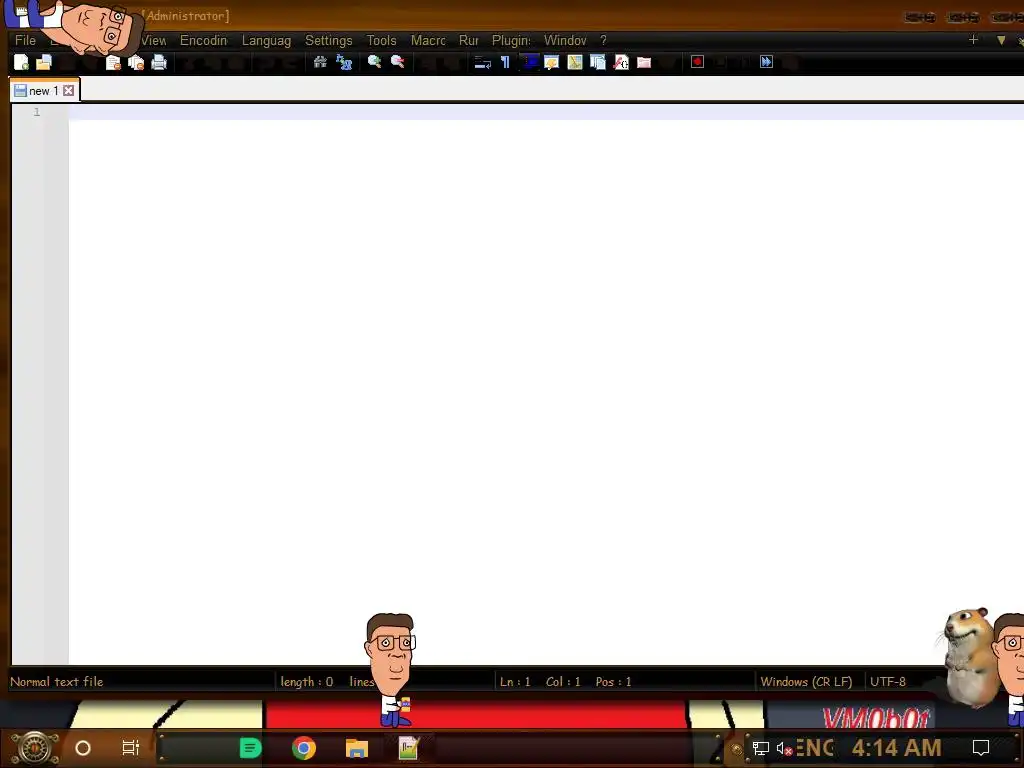Image resolution: width=1024 pixels, height=768 pixels.
Task: Open the Plugins menu
Action: pyautogui.click(x=511, y=40)
